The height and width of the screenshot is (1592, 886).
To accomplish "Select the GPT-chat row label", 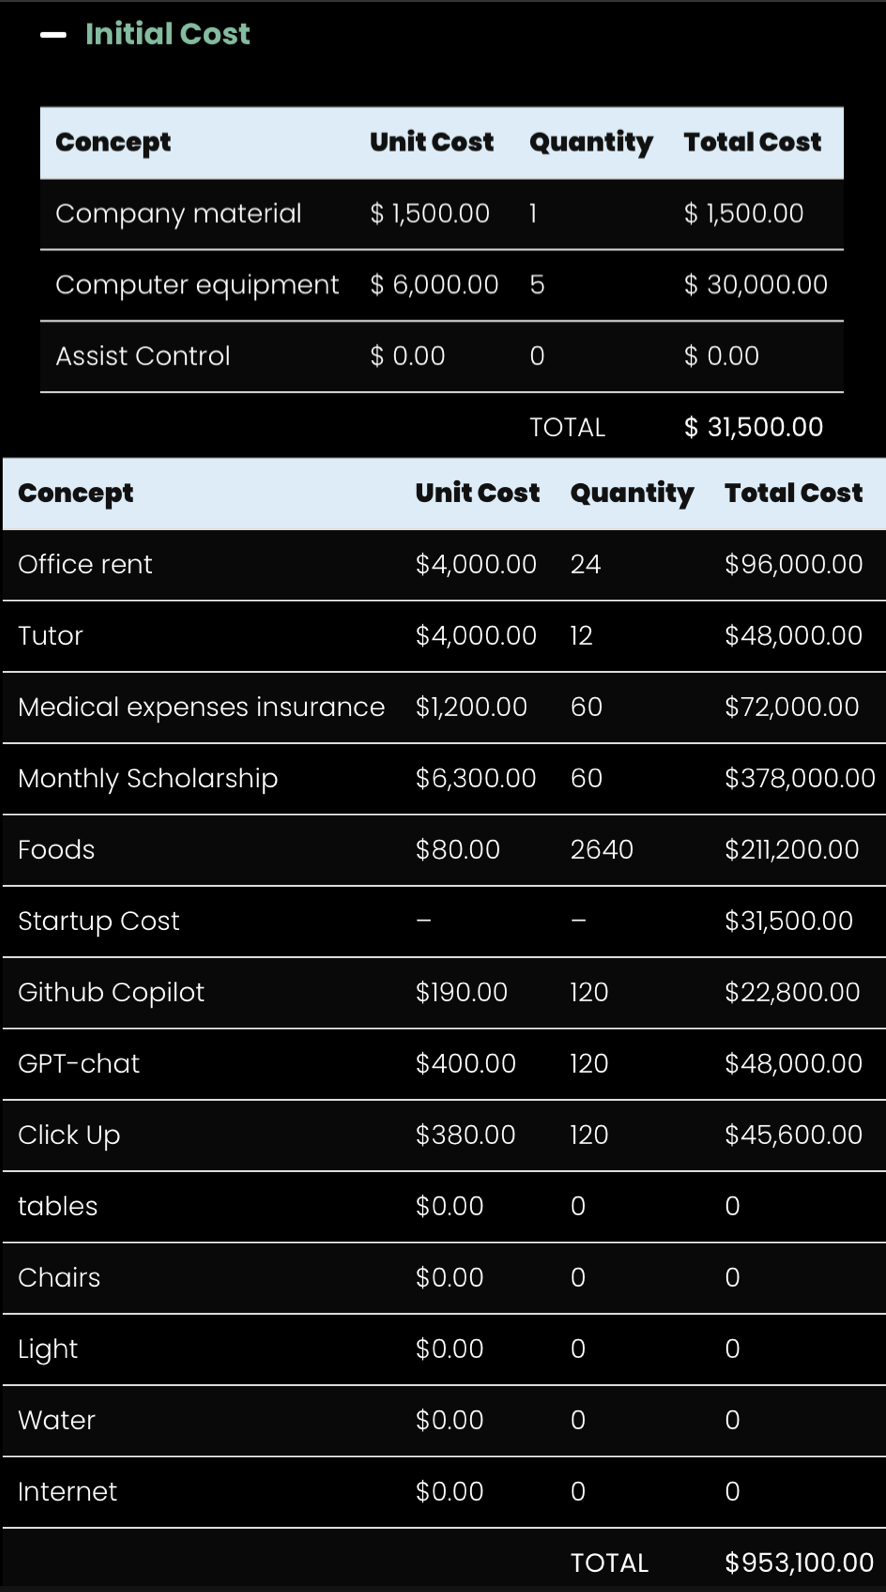I will click(79, 1064).
